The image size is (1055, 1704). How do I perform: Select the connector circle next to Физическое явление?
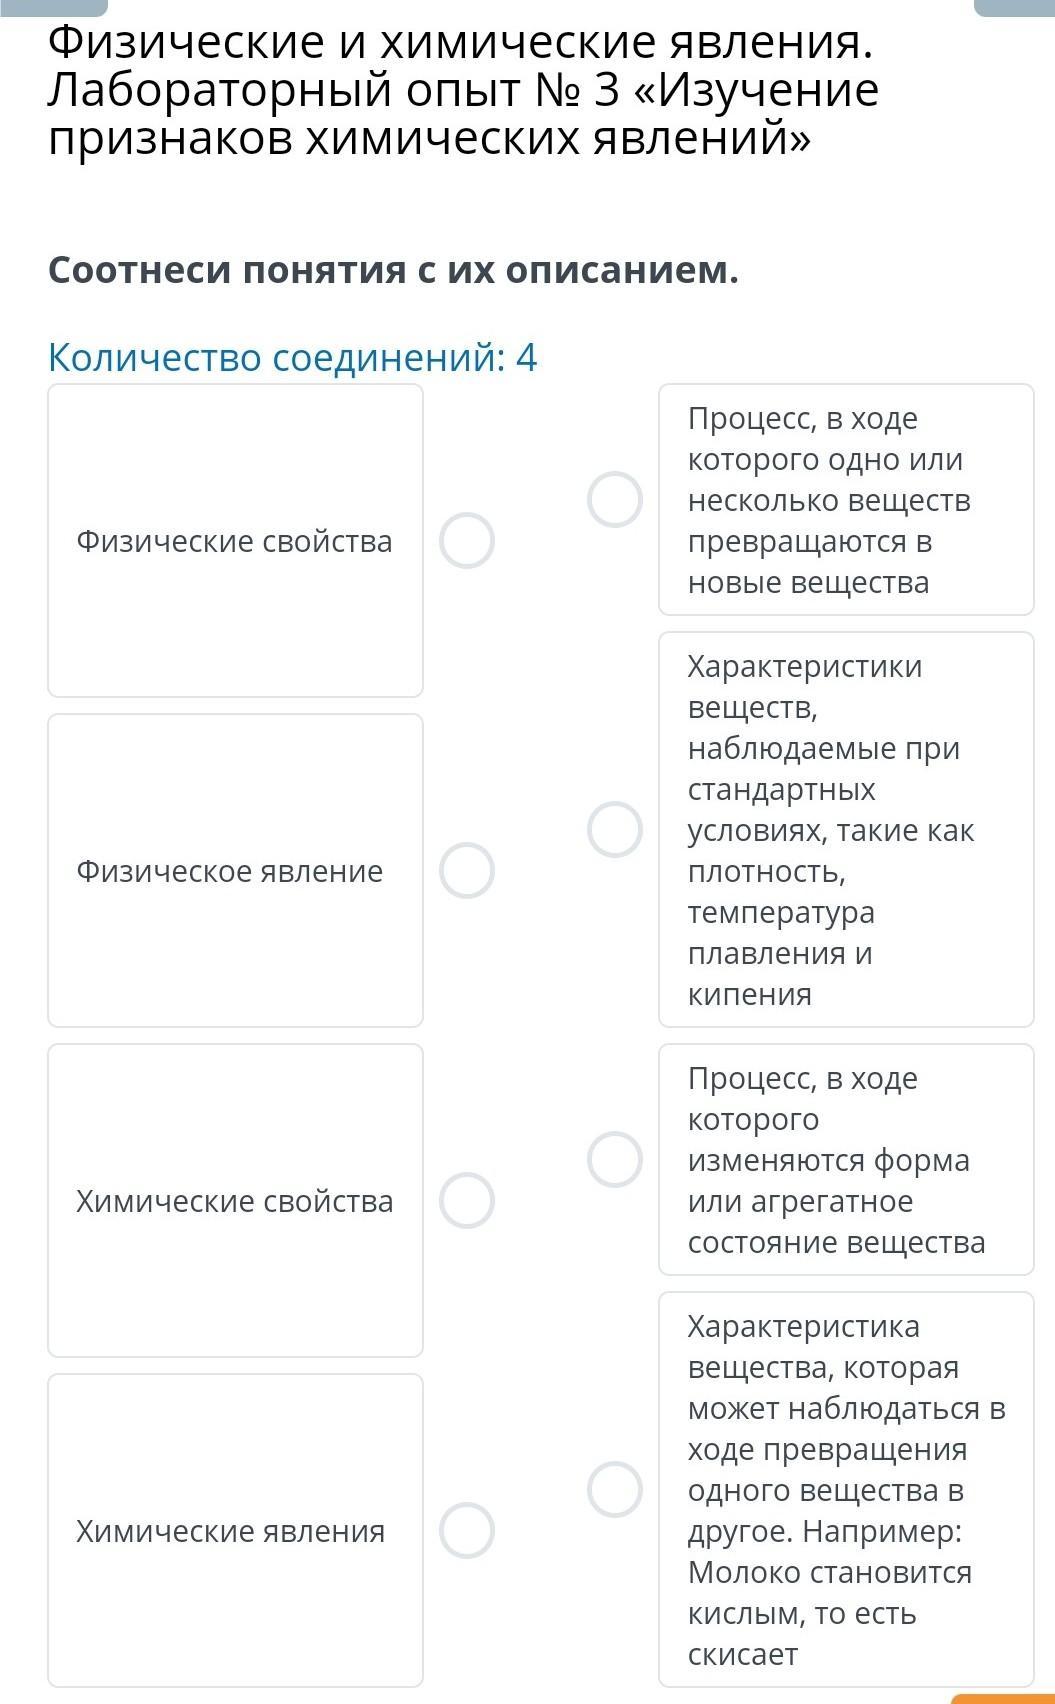coord(467,871)
